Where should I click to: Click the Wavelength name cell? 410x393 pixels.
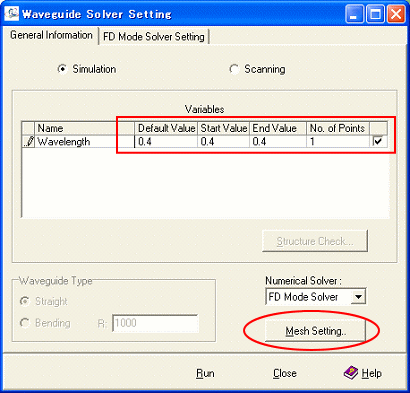(84, 142)
